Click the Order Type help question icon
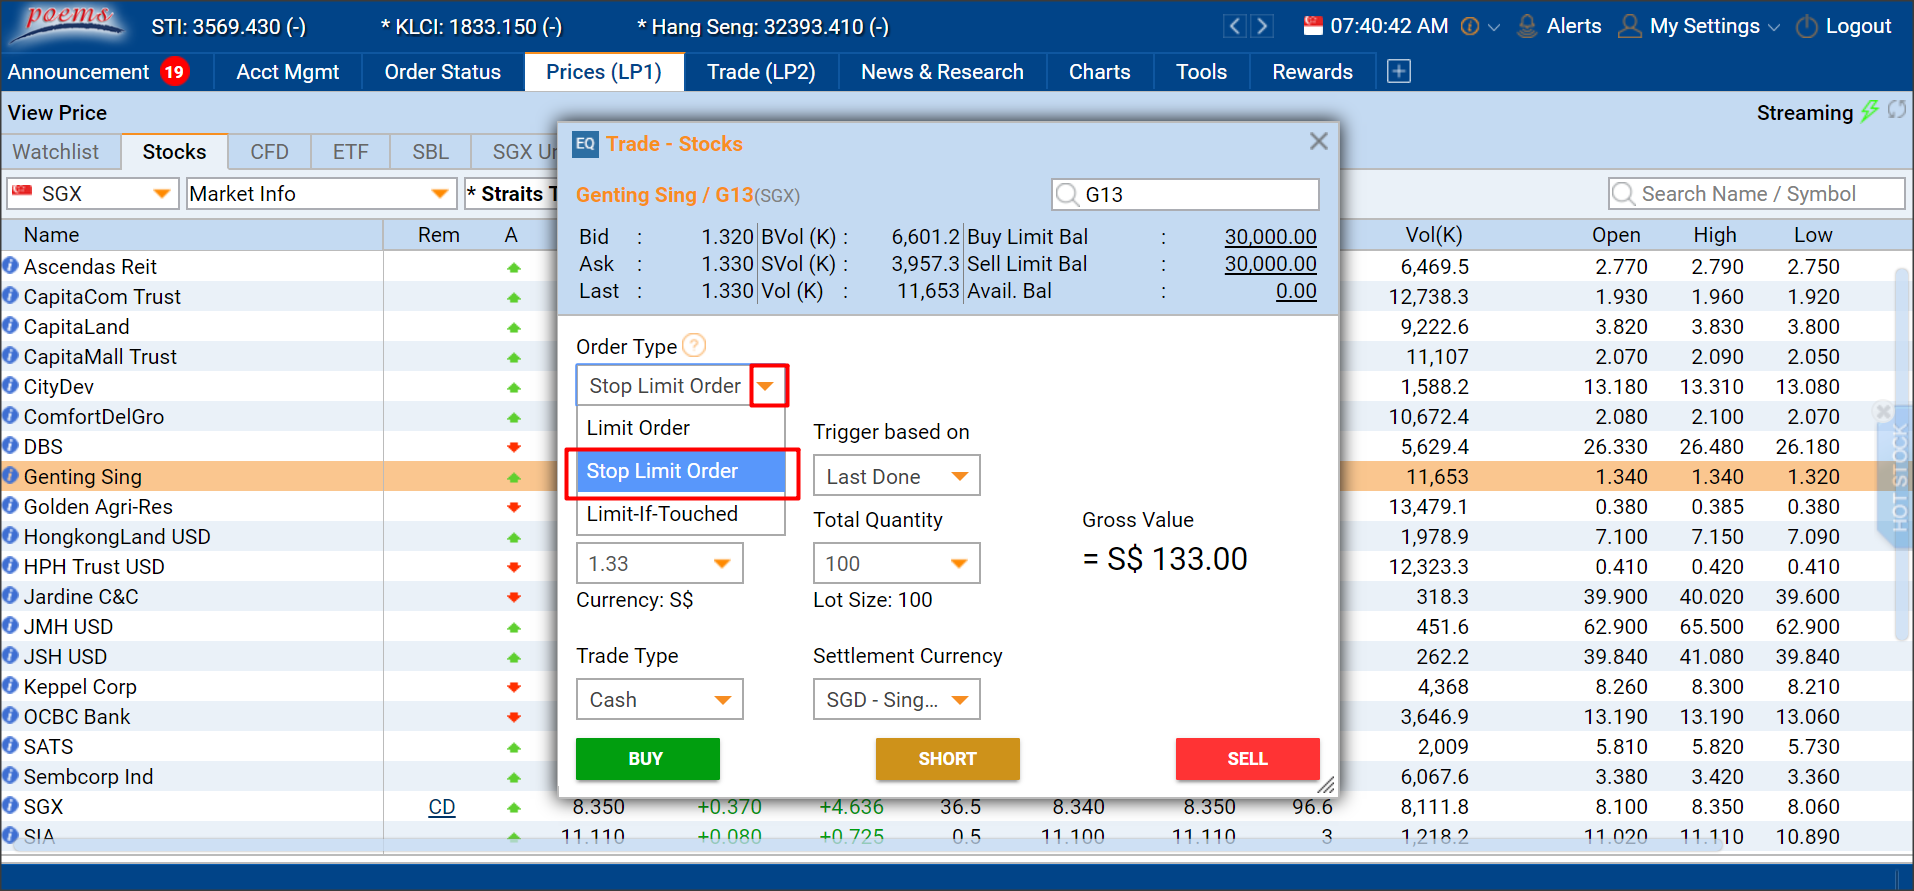Screen dimensions: 1914x891 [694, 345]
